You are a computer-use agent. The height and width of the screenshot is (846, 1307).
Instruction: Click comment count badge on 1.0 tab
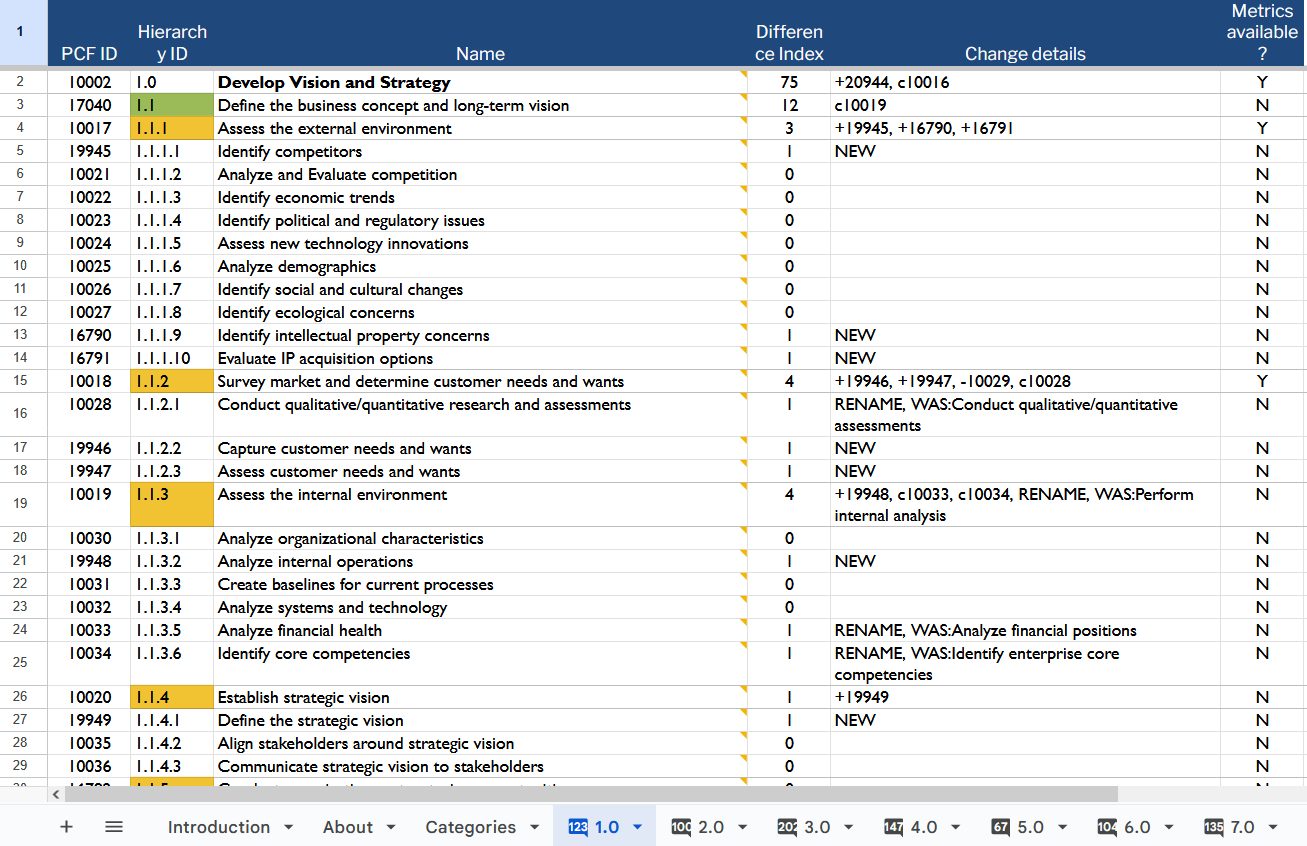pos(578,827)
